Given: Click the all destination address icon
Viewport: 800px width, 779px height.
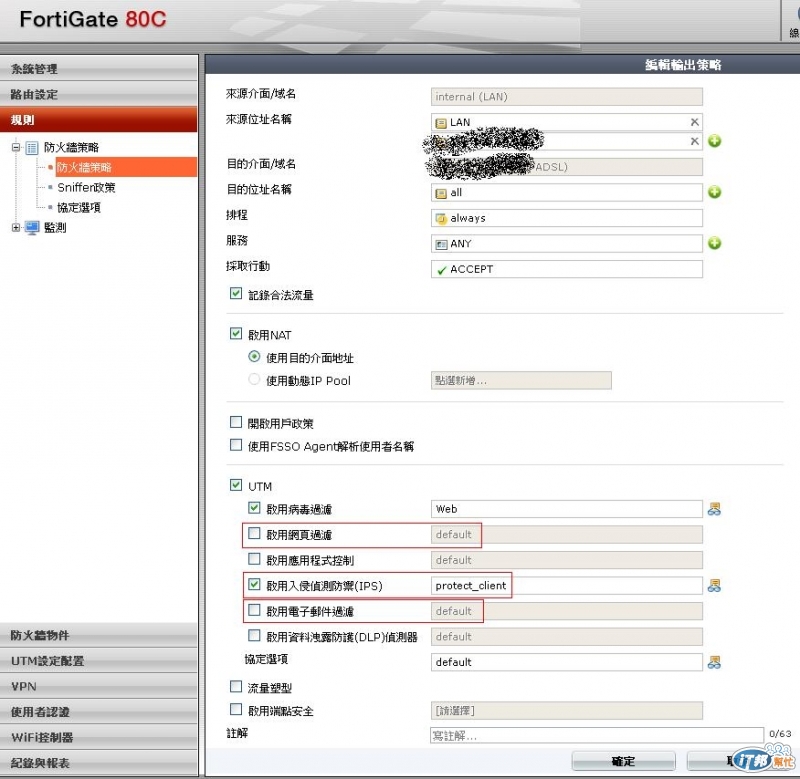Looking at the screenshot, I should [441, 193].
